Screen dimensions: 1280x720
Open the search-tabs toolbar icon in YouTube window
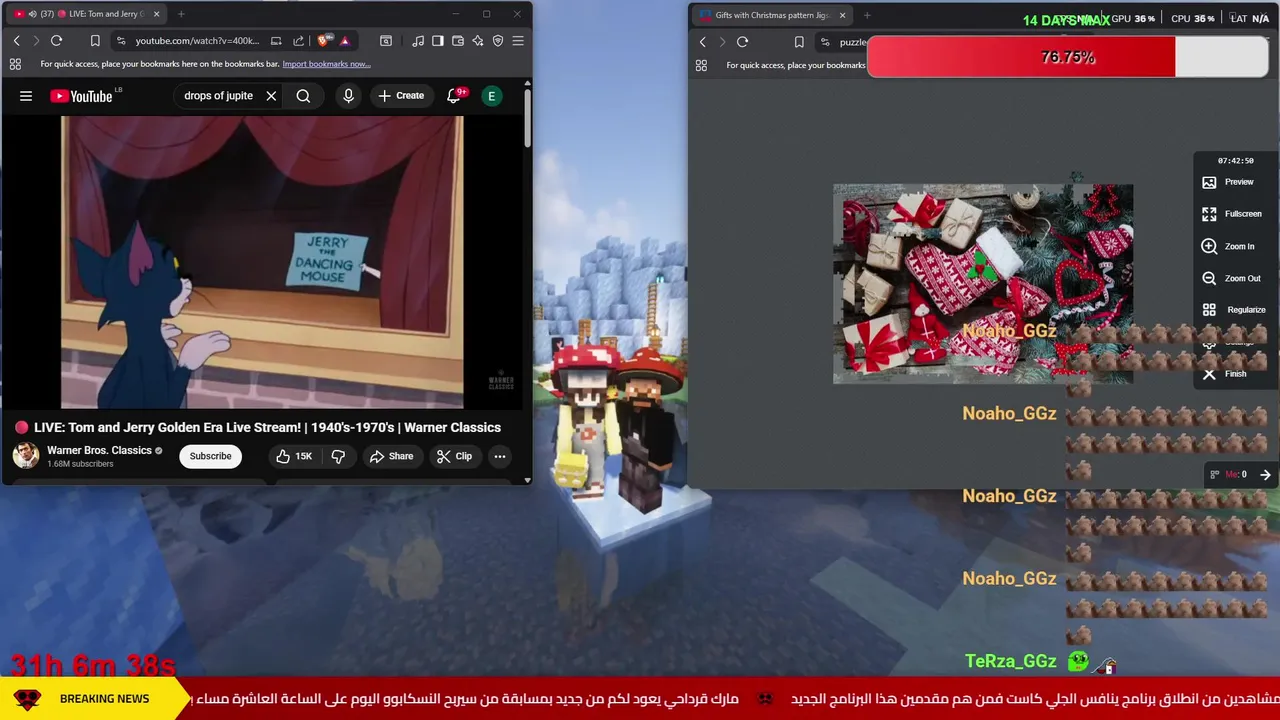[386, 41]
